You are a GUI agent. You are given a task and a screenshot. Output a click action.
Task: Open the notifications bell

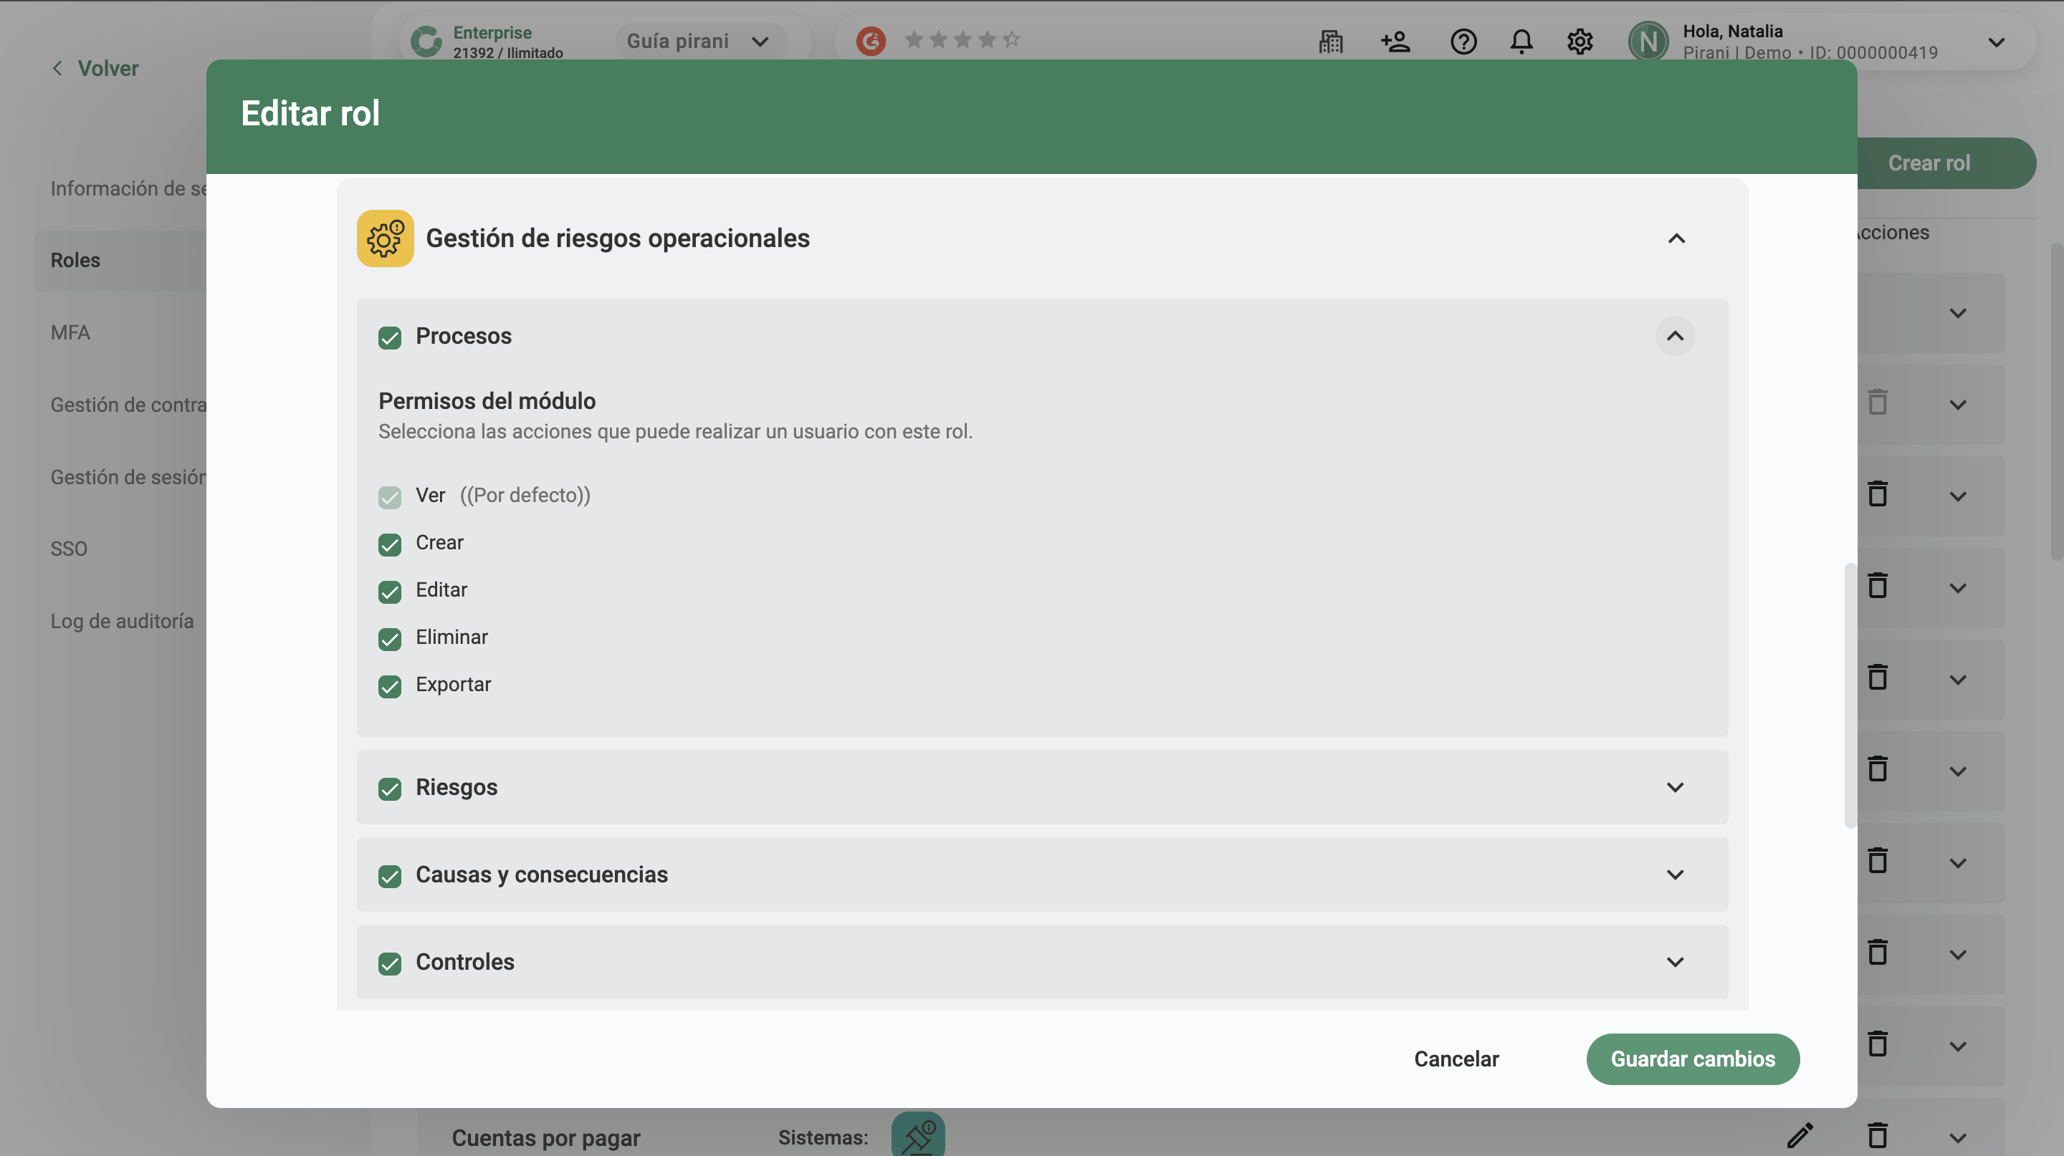click(x=1521, y=41)
